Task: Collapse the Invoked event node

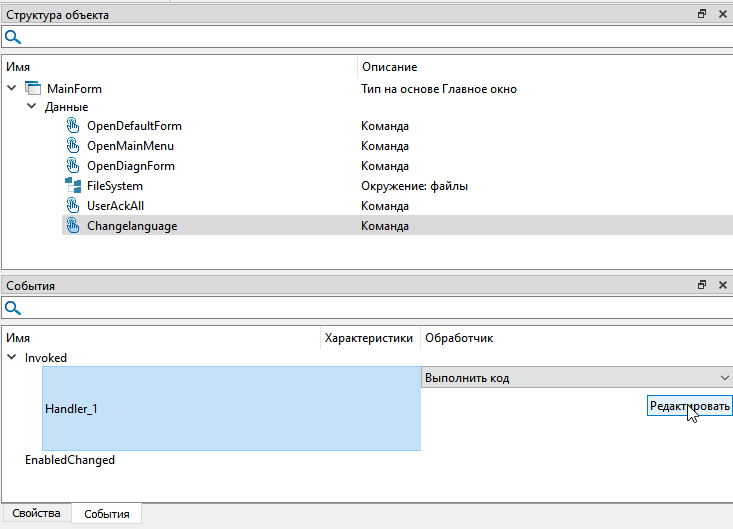Action: tap(12, 357)
